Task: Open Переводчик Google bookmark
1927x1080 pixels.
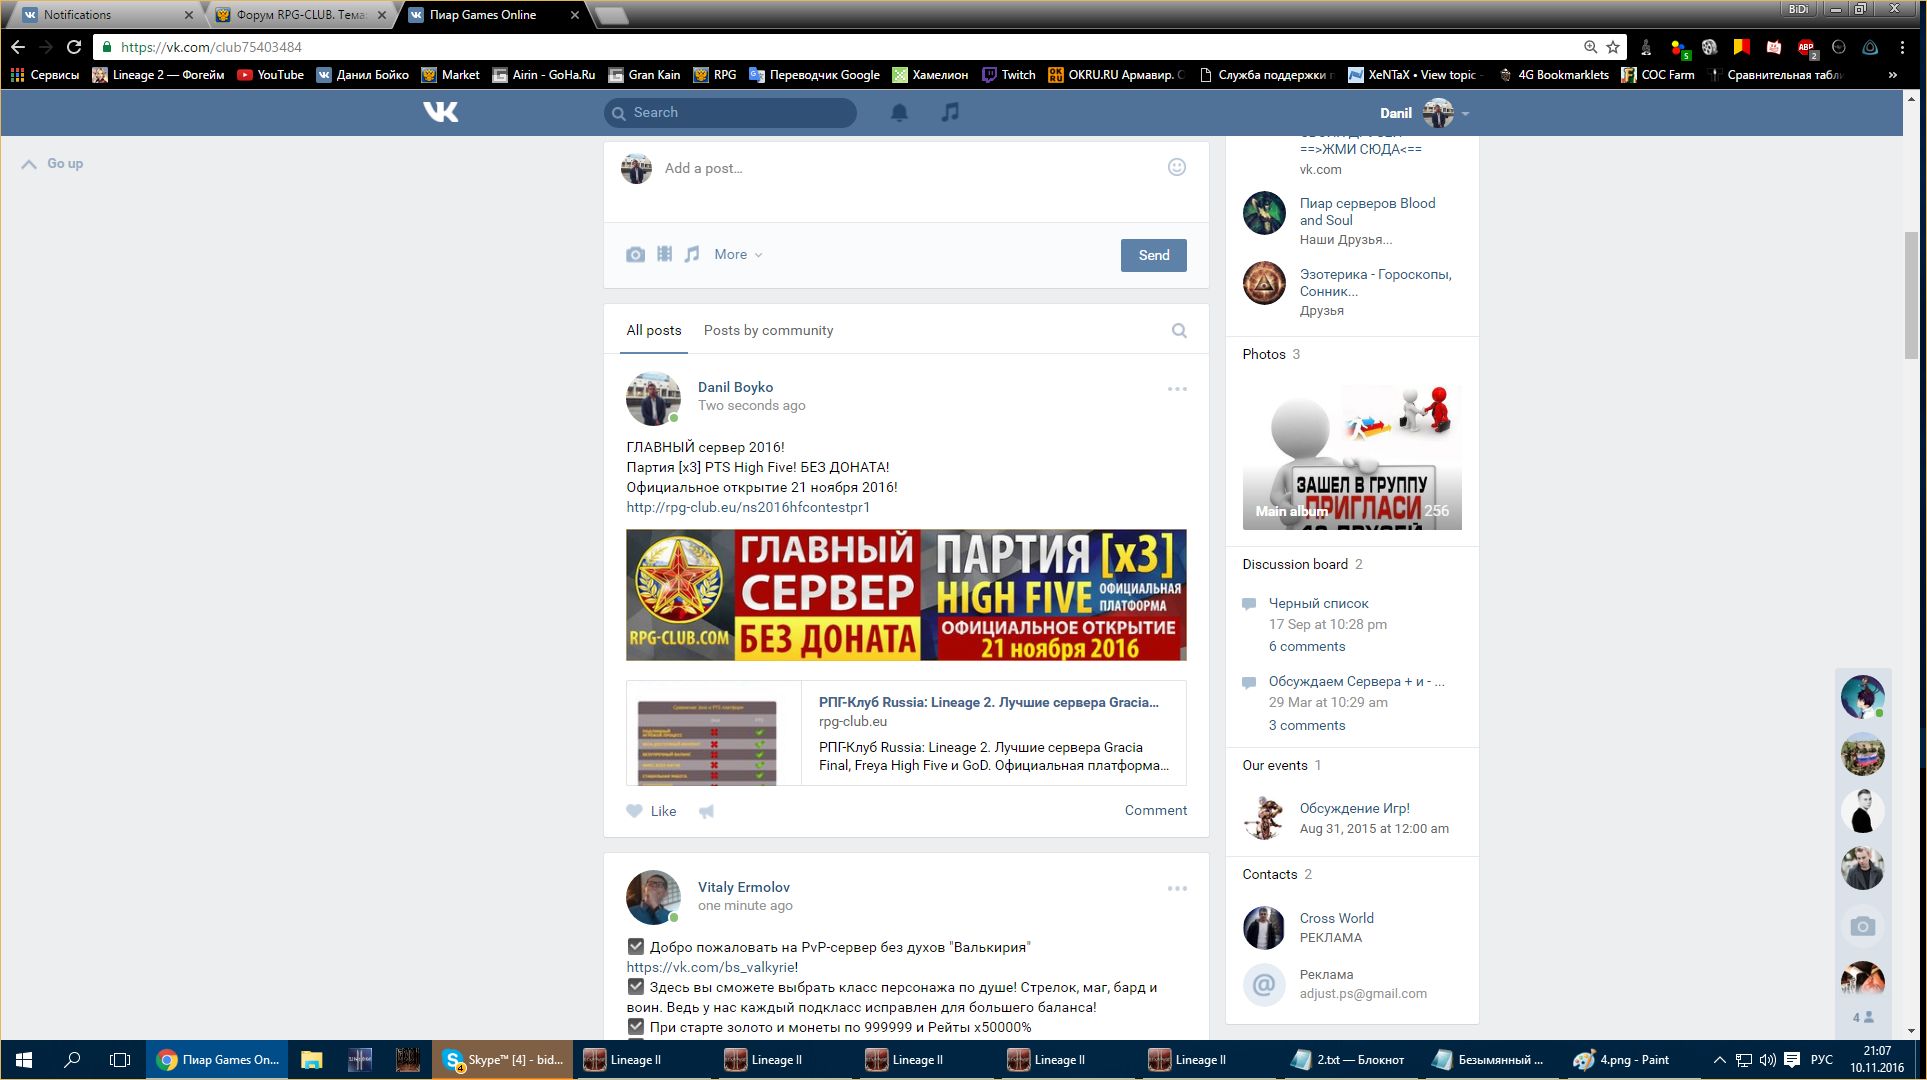Action: click(x=814, y=75)
